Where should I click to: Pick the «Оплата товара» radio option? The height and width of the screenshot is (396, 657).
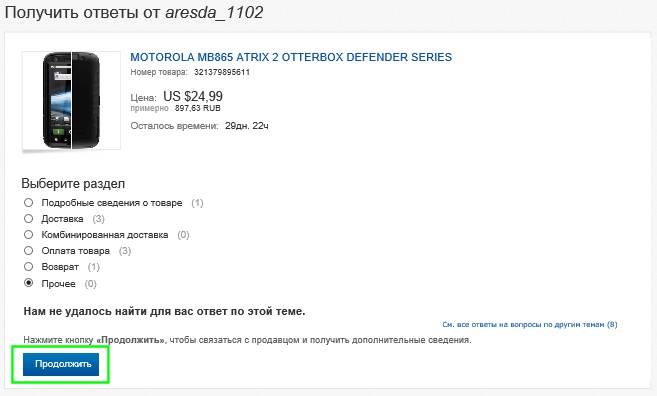28,251
